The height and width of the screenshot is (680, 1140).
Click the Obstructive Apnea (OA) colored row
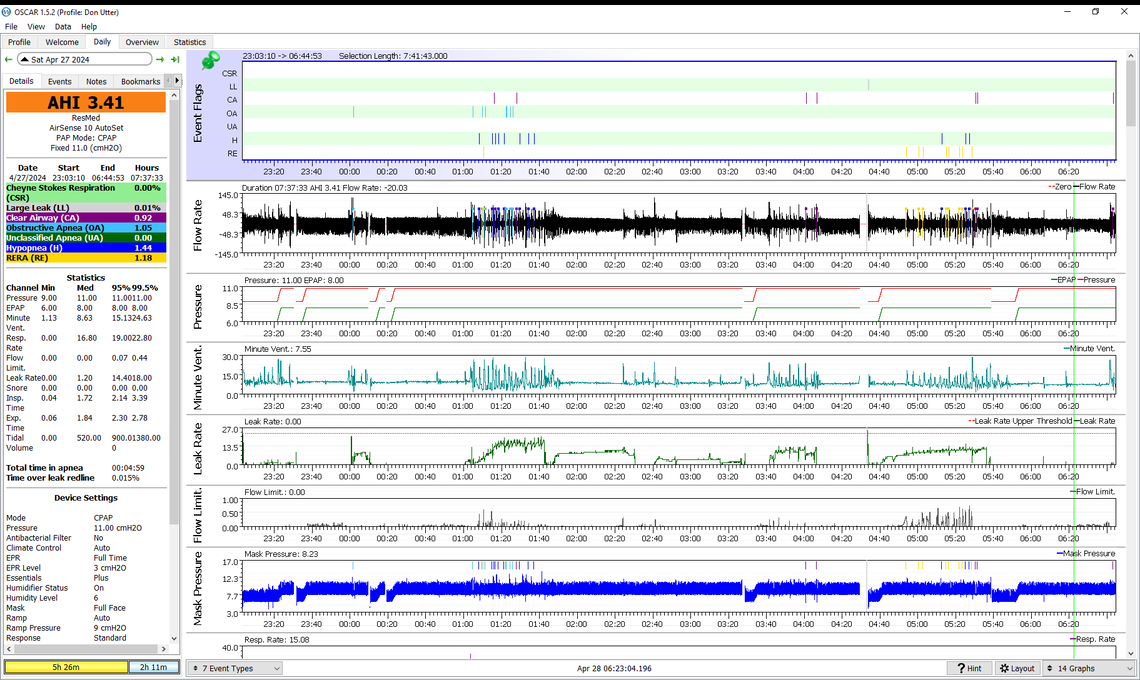point(85,227)
